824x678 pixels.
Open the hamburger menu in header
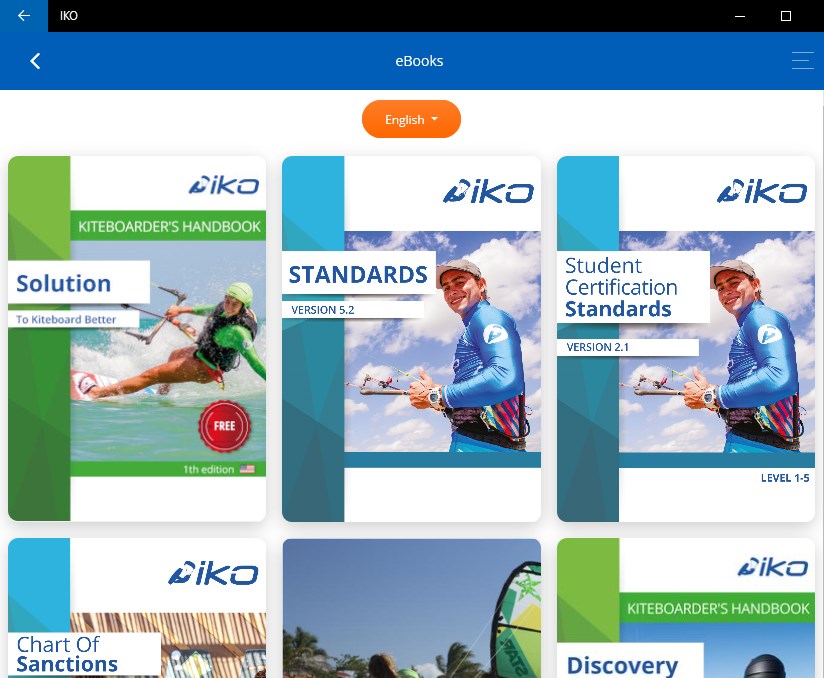click(802, 60)
